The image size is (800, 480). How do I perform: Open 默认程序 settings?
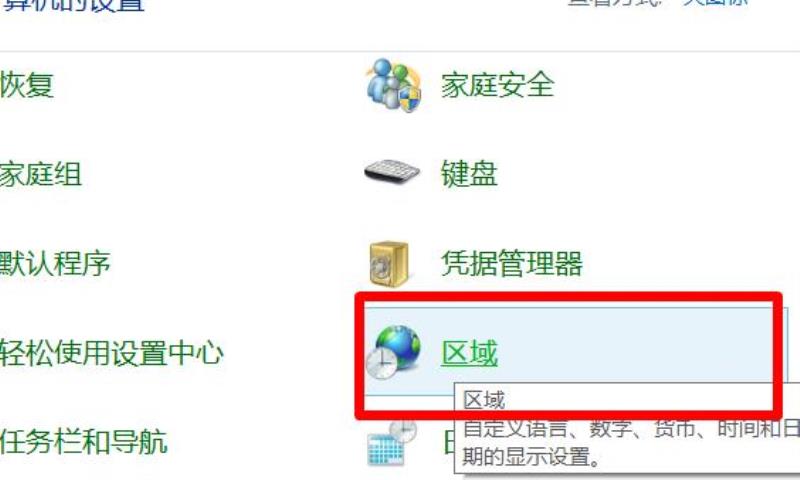(55, 263)
